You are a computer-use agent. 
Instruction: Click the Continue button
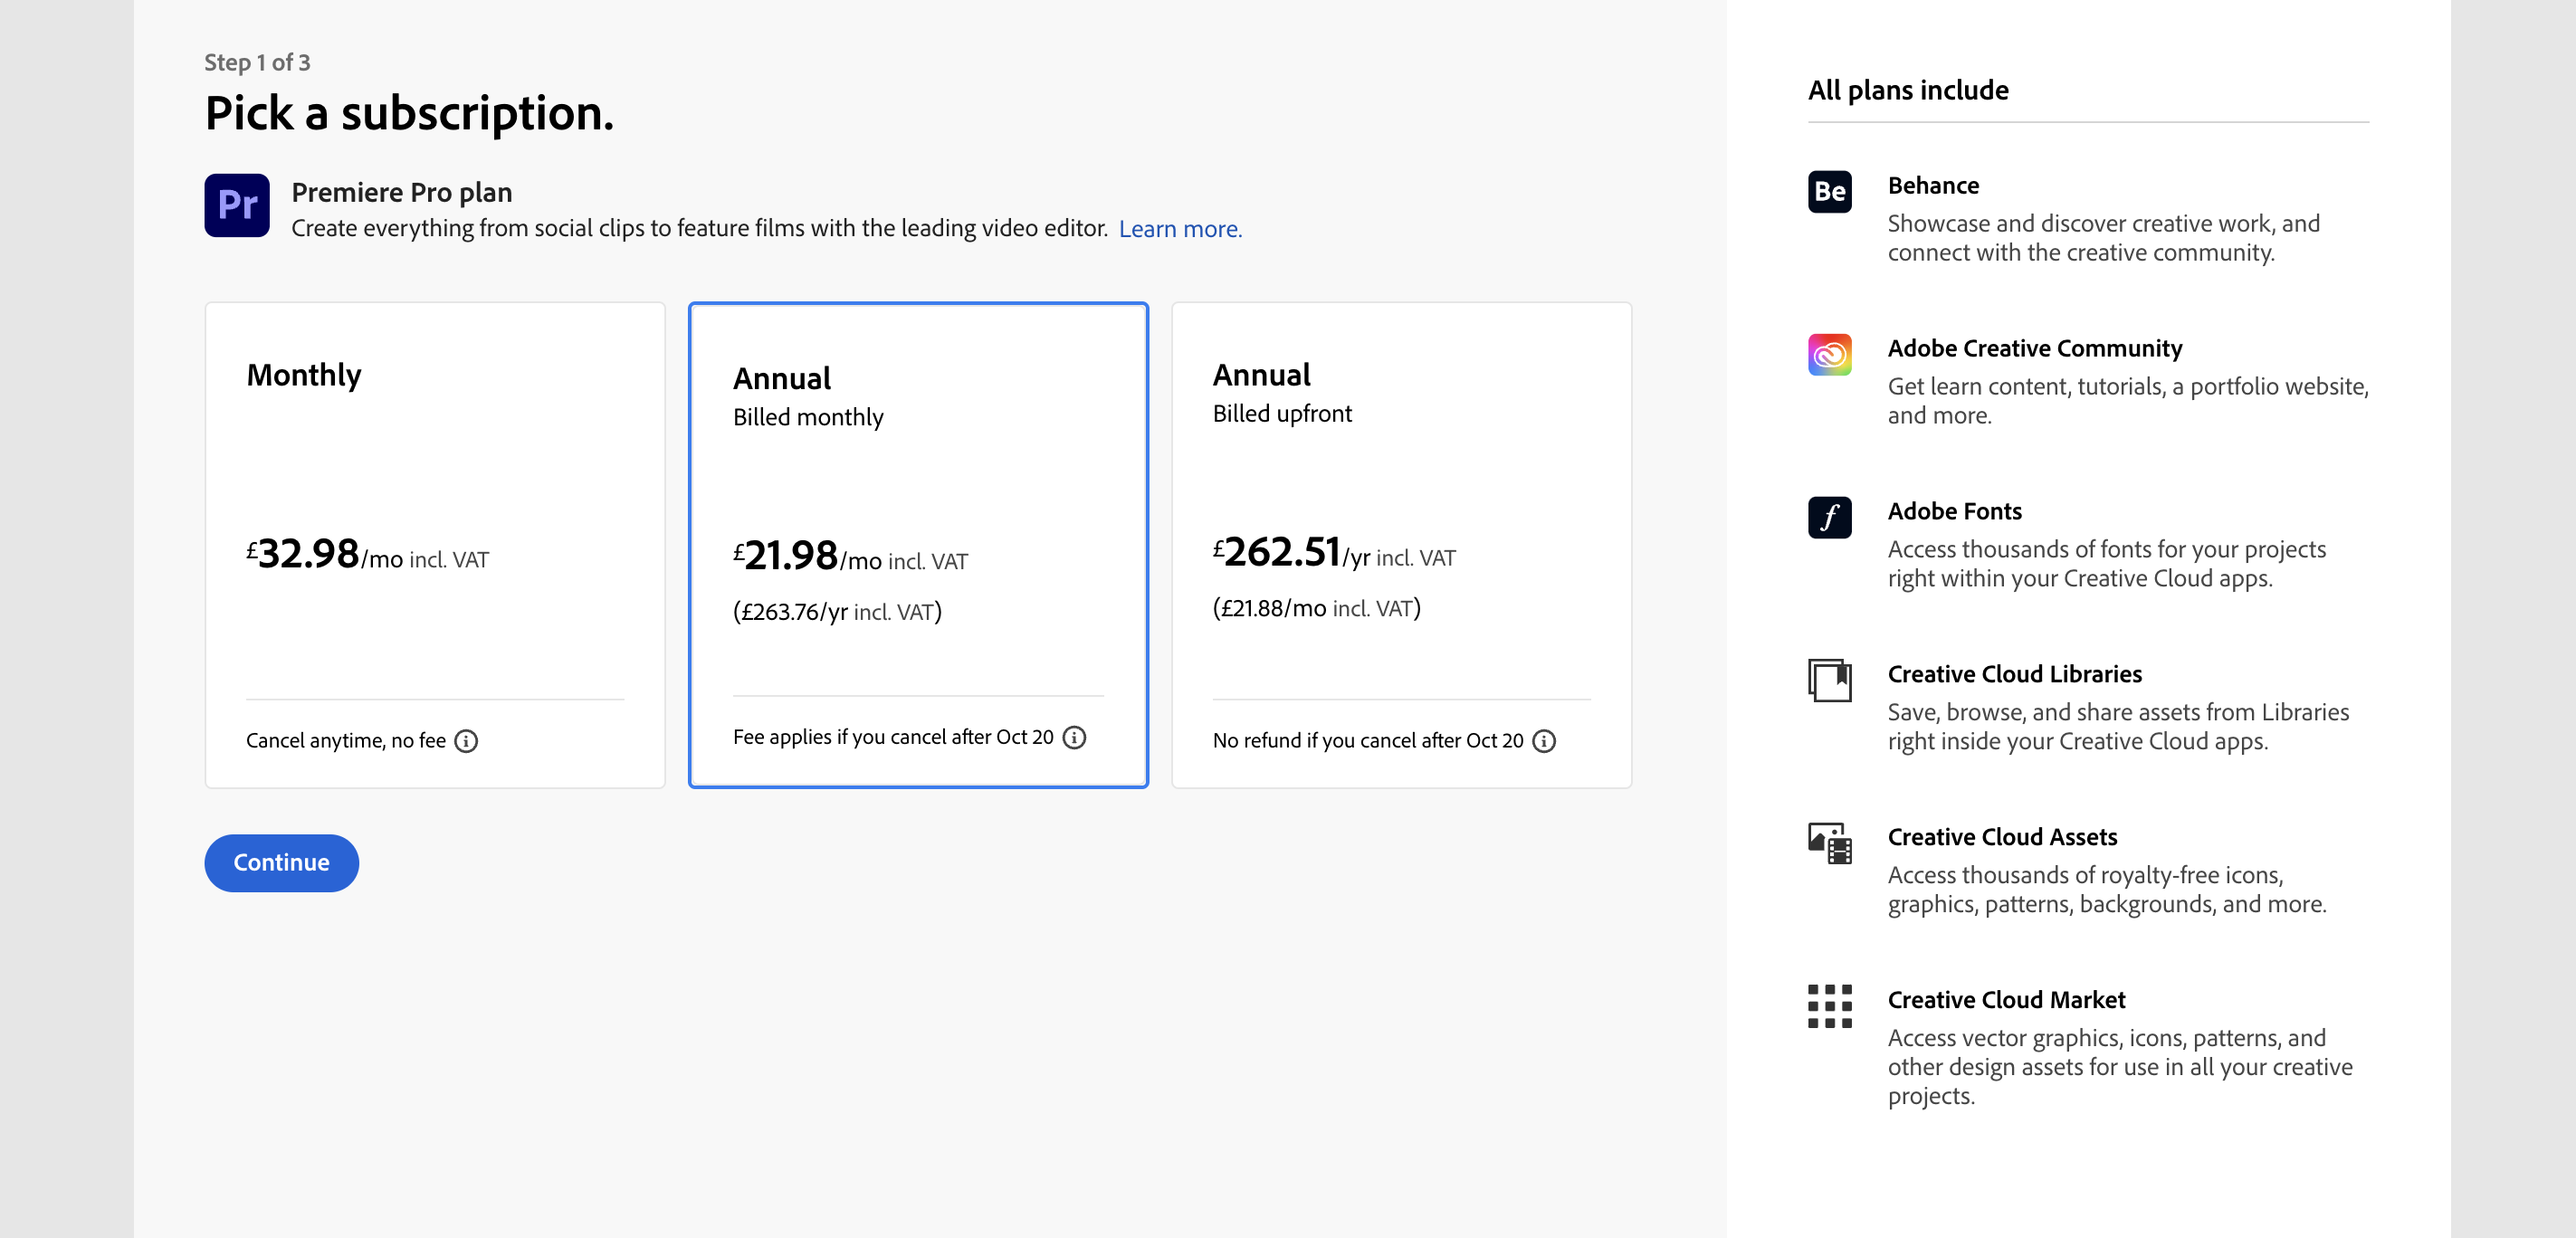pyautogui.click(x=281, y=863)
